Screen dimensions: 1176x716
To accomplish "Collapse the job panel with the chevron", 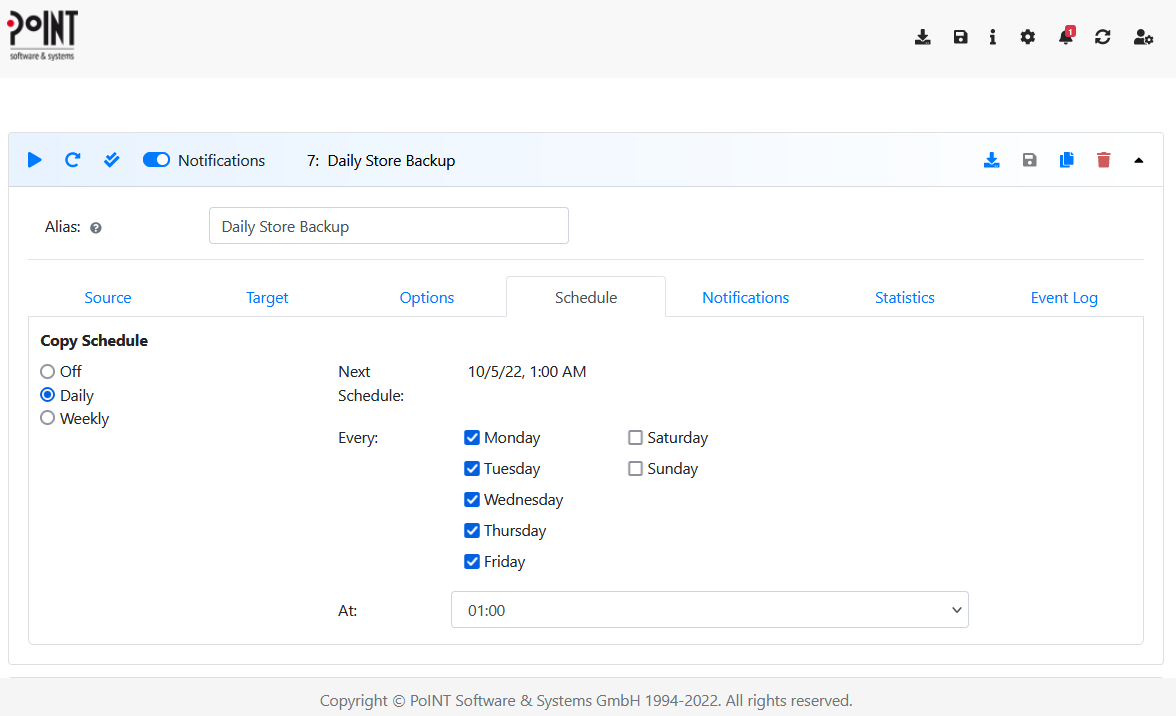I will pyautogui.click(x=1138, y=159).
